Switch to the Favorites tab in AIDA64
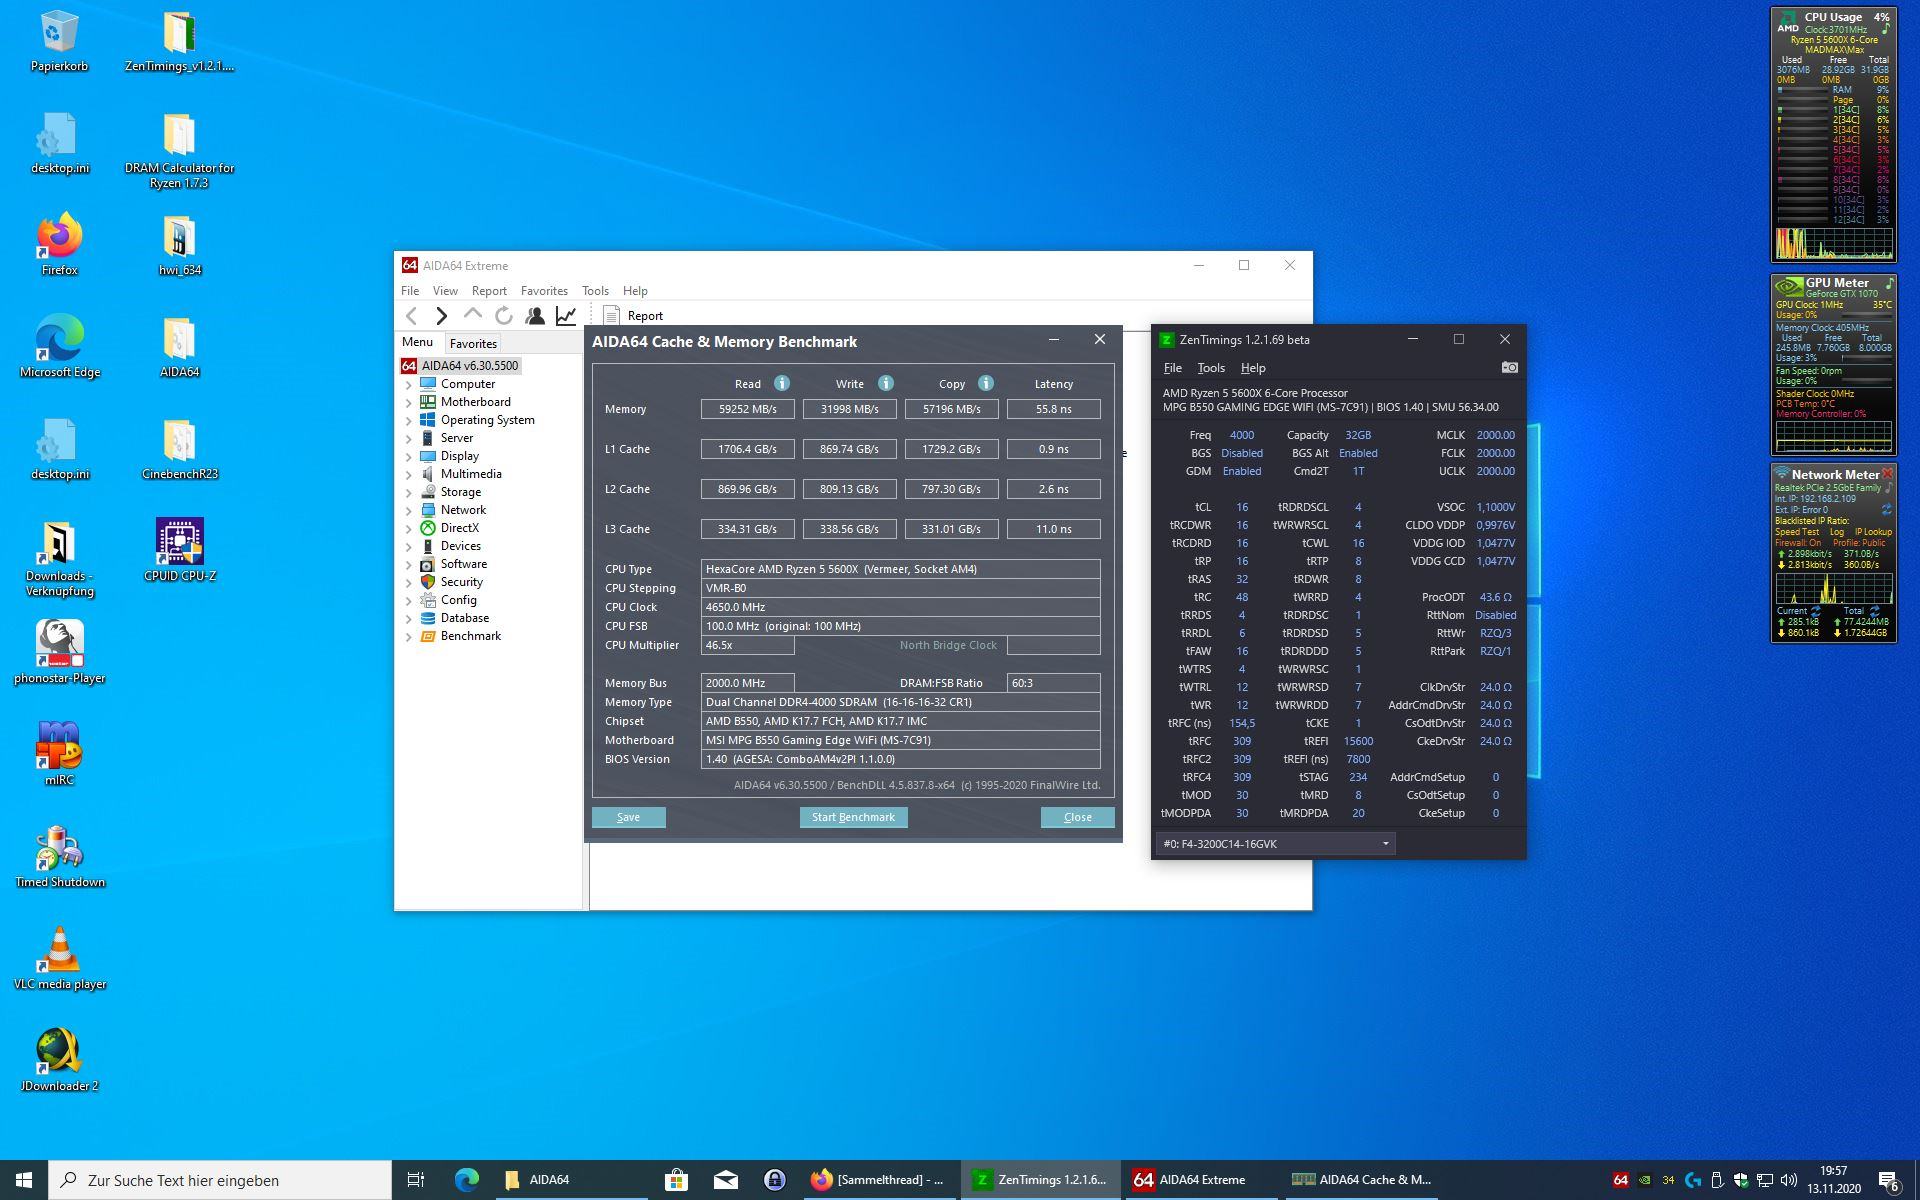The image size is (1920, 1200). (473, 343)
